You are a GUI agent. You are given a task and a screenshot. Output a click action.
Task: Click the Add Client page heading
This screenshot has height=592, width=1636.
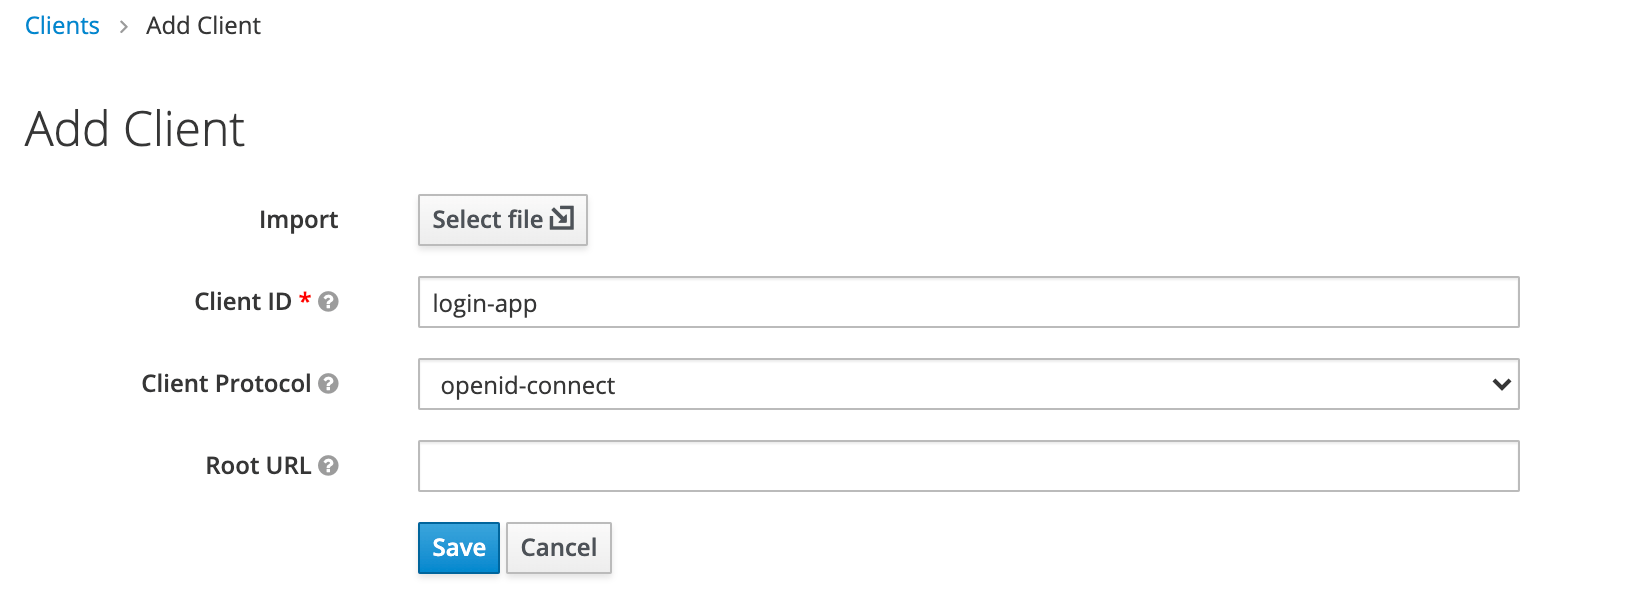(x=135, y=129)
